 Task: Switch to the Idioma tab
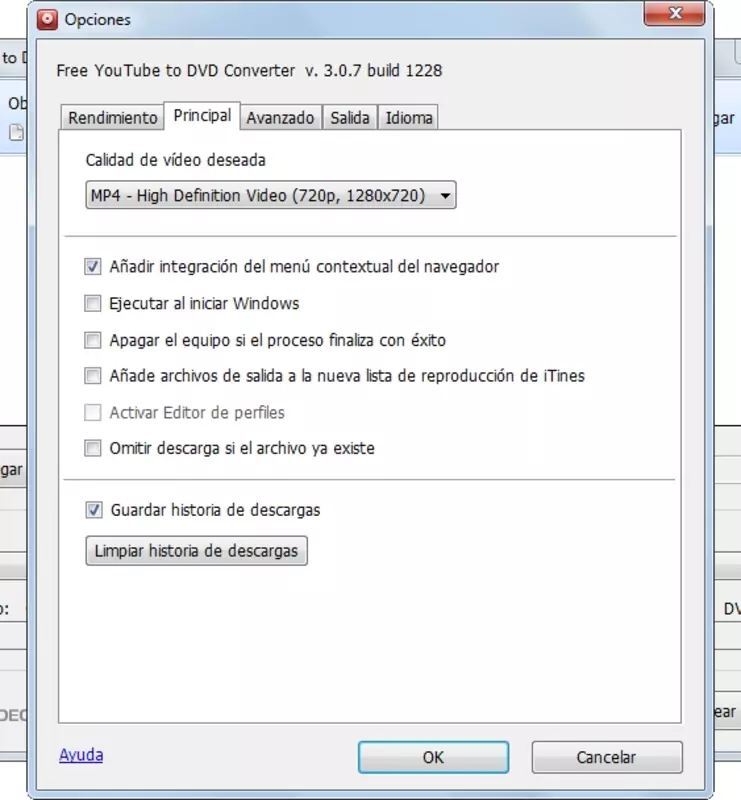coord(408,118)
